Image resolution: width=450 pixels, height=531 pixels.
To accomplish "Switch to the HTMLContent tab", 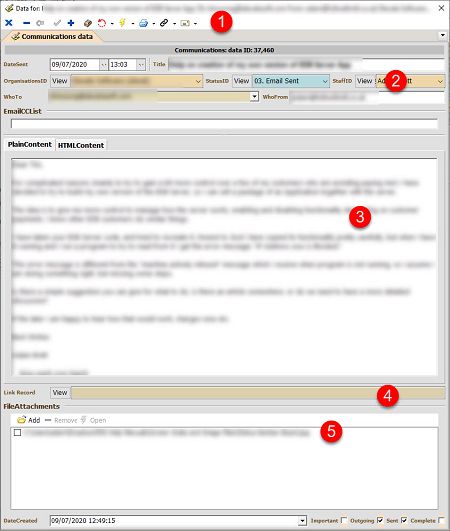I will point(81,145).
